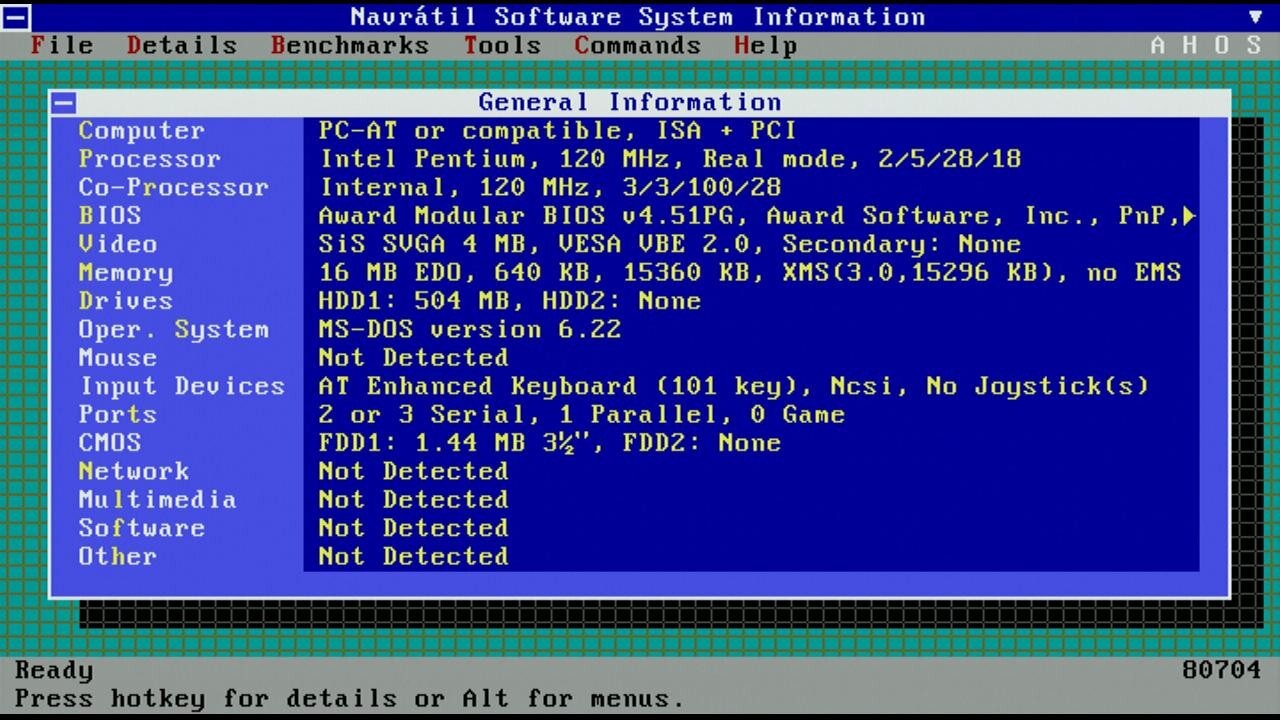Click the '80704' number in the status bar
Viewport: 1280px width, 720px height.
(1222, 670)
